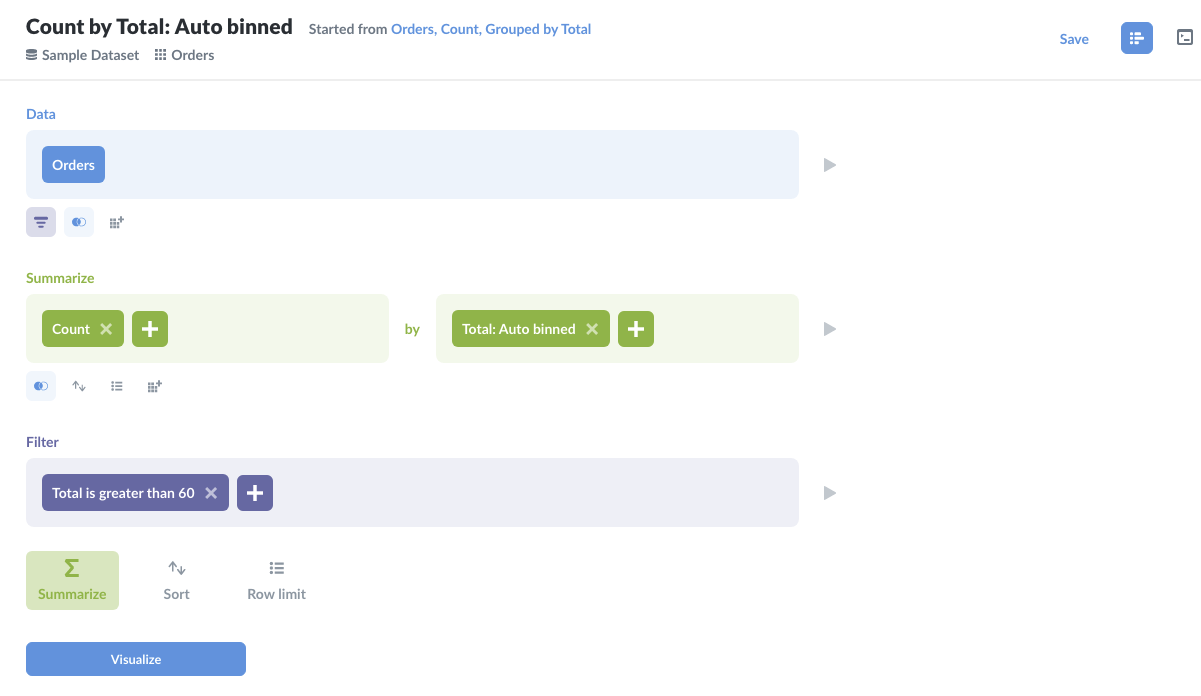Remove the 'Total is greater than 60' filter
This screenshot has height=696, width=1201.
[211, 492]
